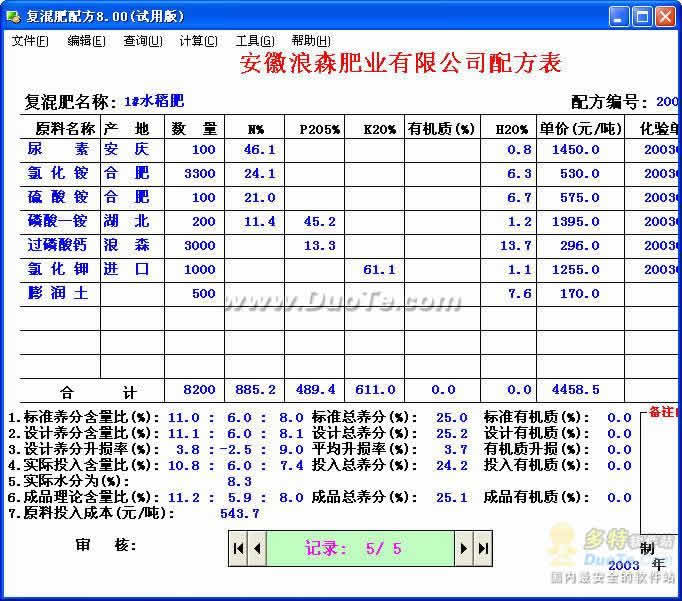Click the app icon in the title bar
The width and height of the screenshot is (682, 601).
[x=13, y=17]
